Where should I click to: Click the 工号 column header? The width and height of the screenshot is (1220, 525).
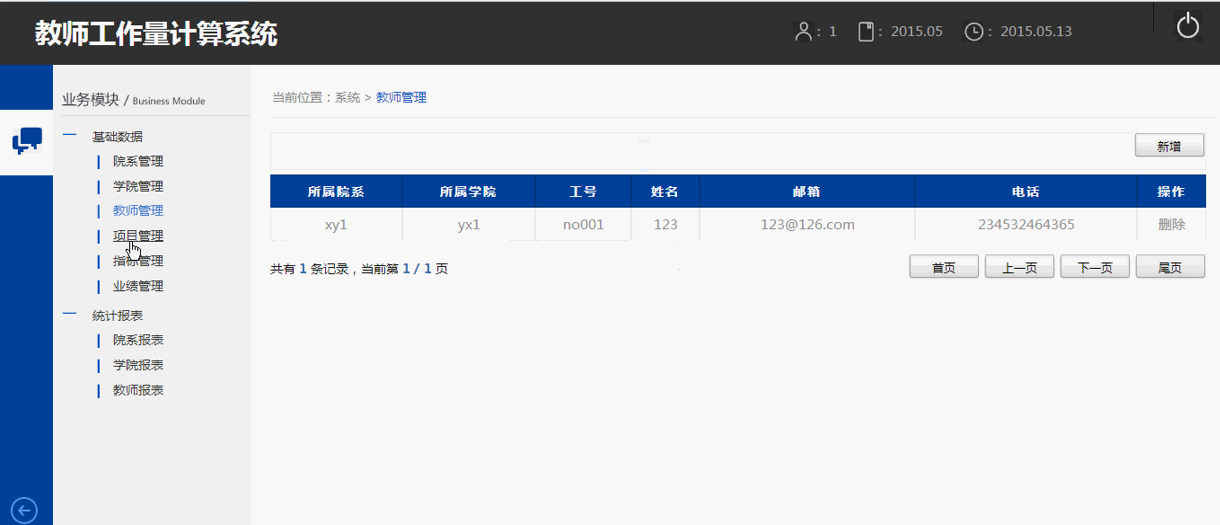pos(583,191)
